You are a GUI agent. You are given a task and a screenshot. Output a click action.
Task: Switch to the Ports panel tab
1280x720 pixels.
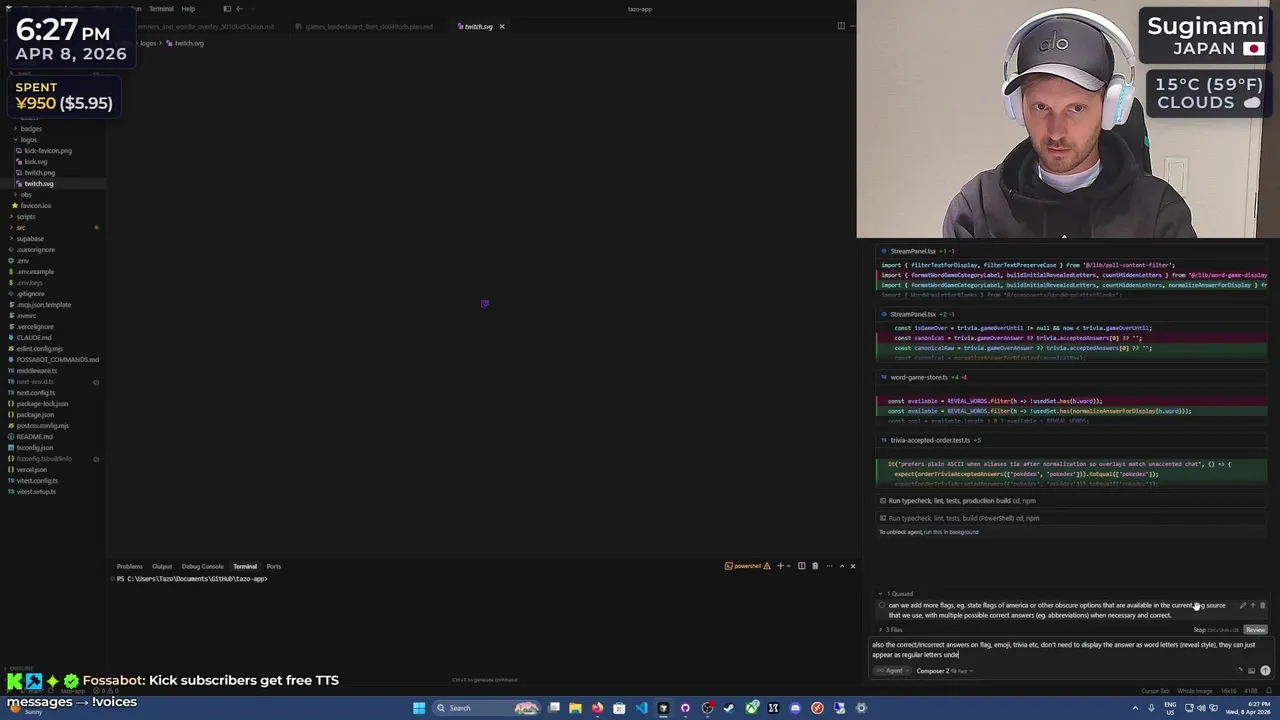tap(273, 567)
